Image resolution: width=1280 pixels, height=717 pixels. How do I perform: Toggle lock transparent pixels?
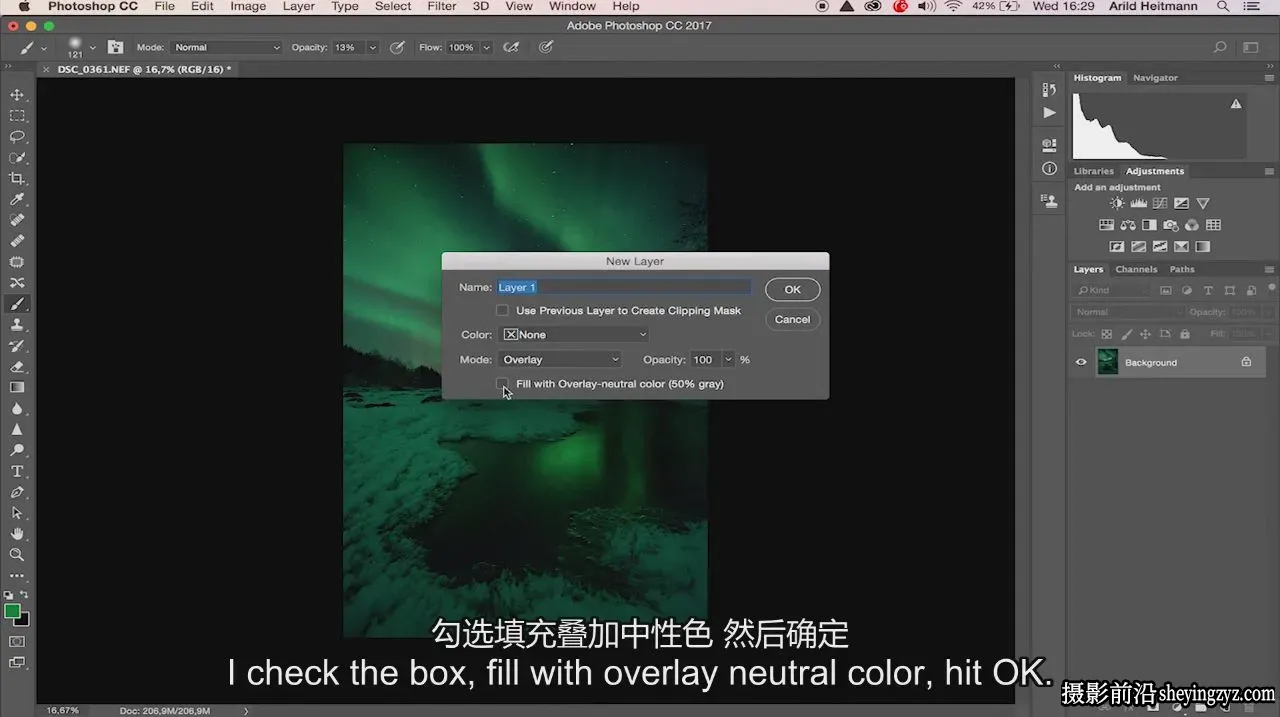point(1107,334)
